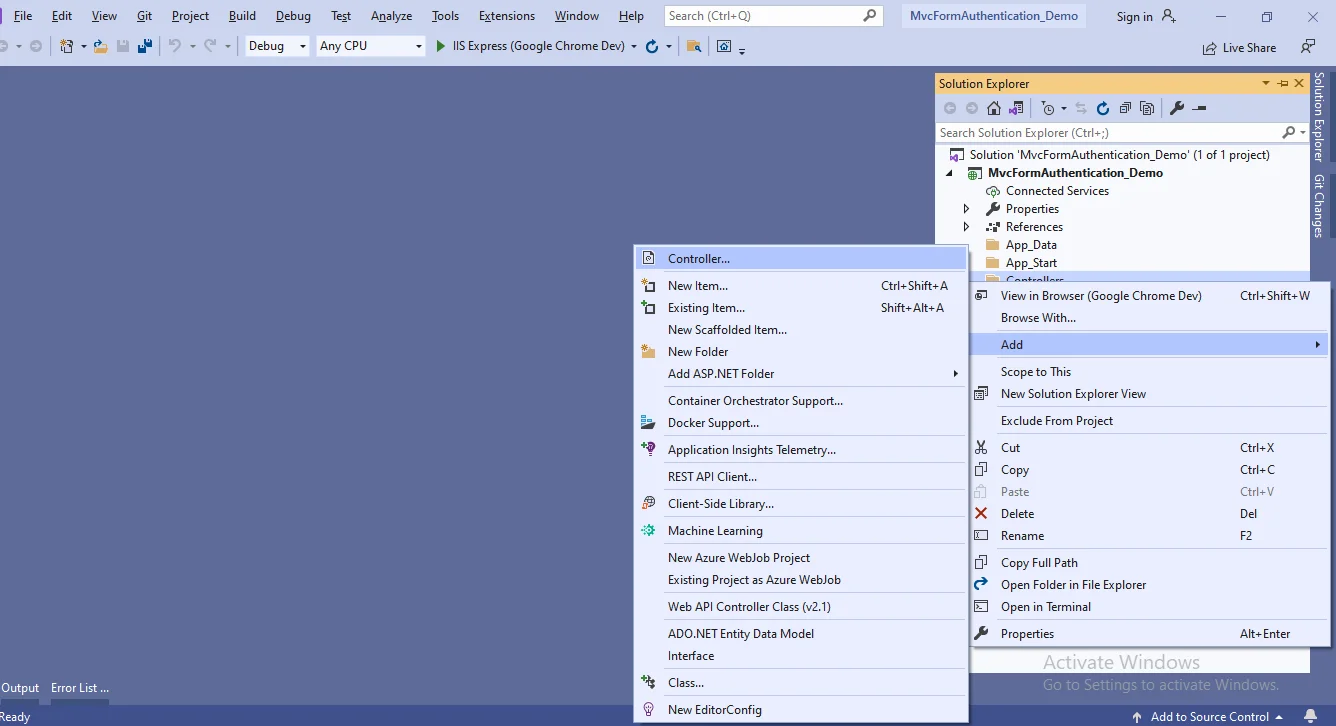1336x726 pixels.
Task: Open the IIS Express target dropdown arrow
Action: pos(634,46)
